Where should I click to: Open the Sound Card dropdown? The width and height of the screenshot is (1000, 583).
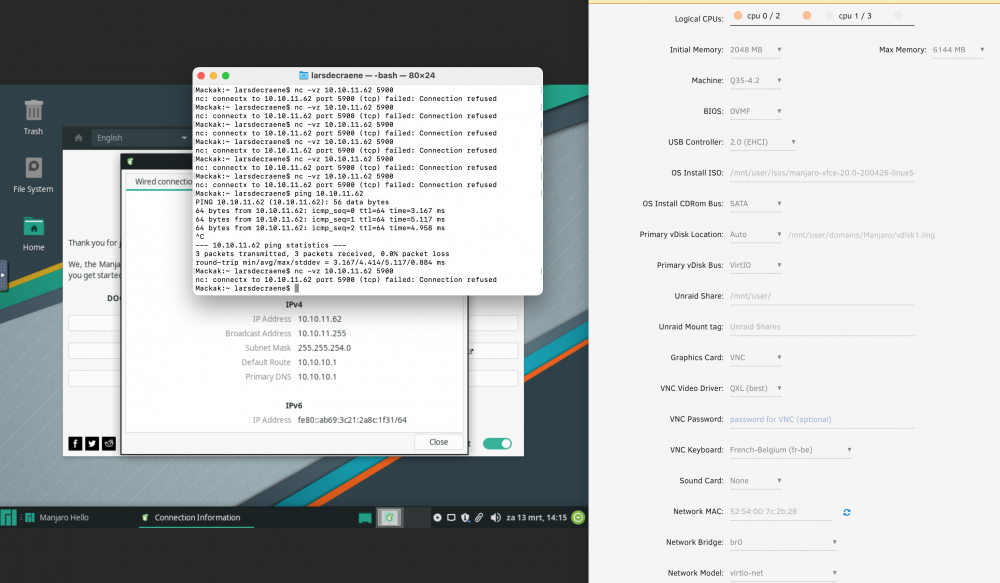pyautogui.click(x=756, y=481)
